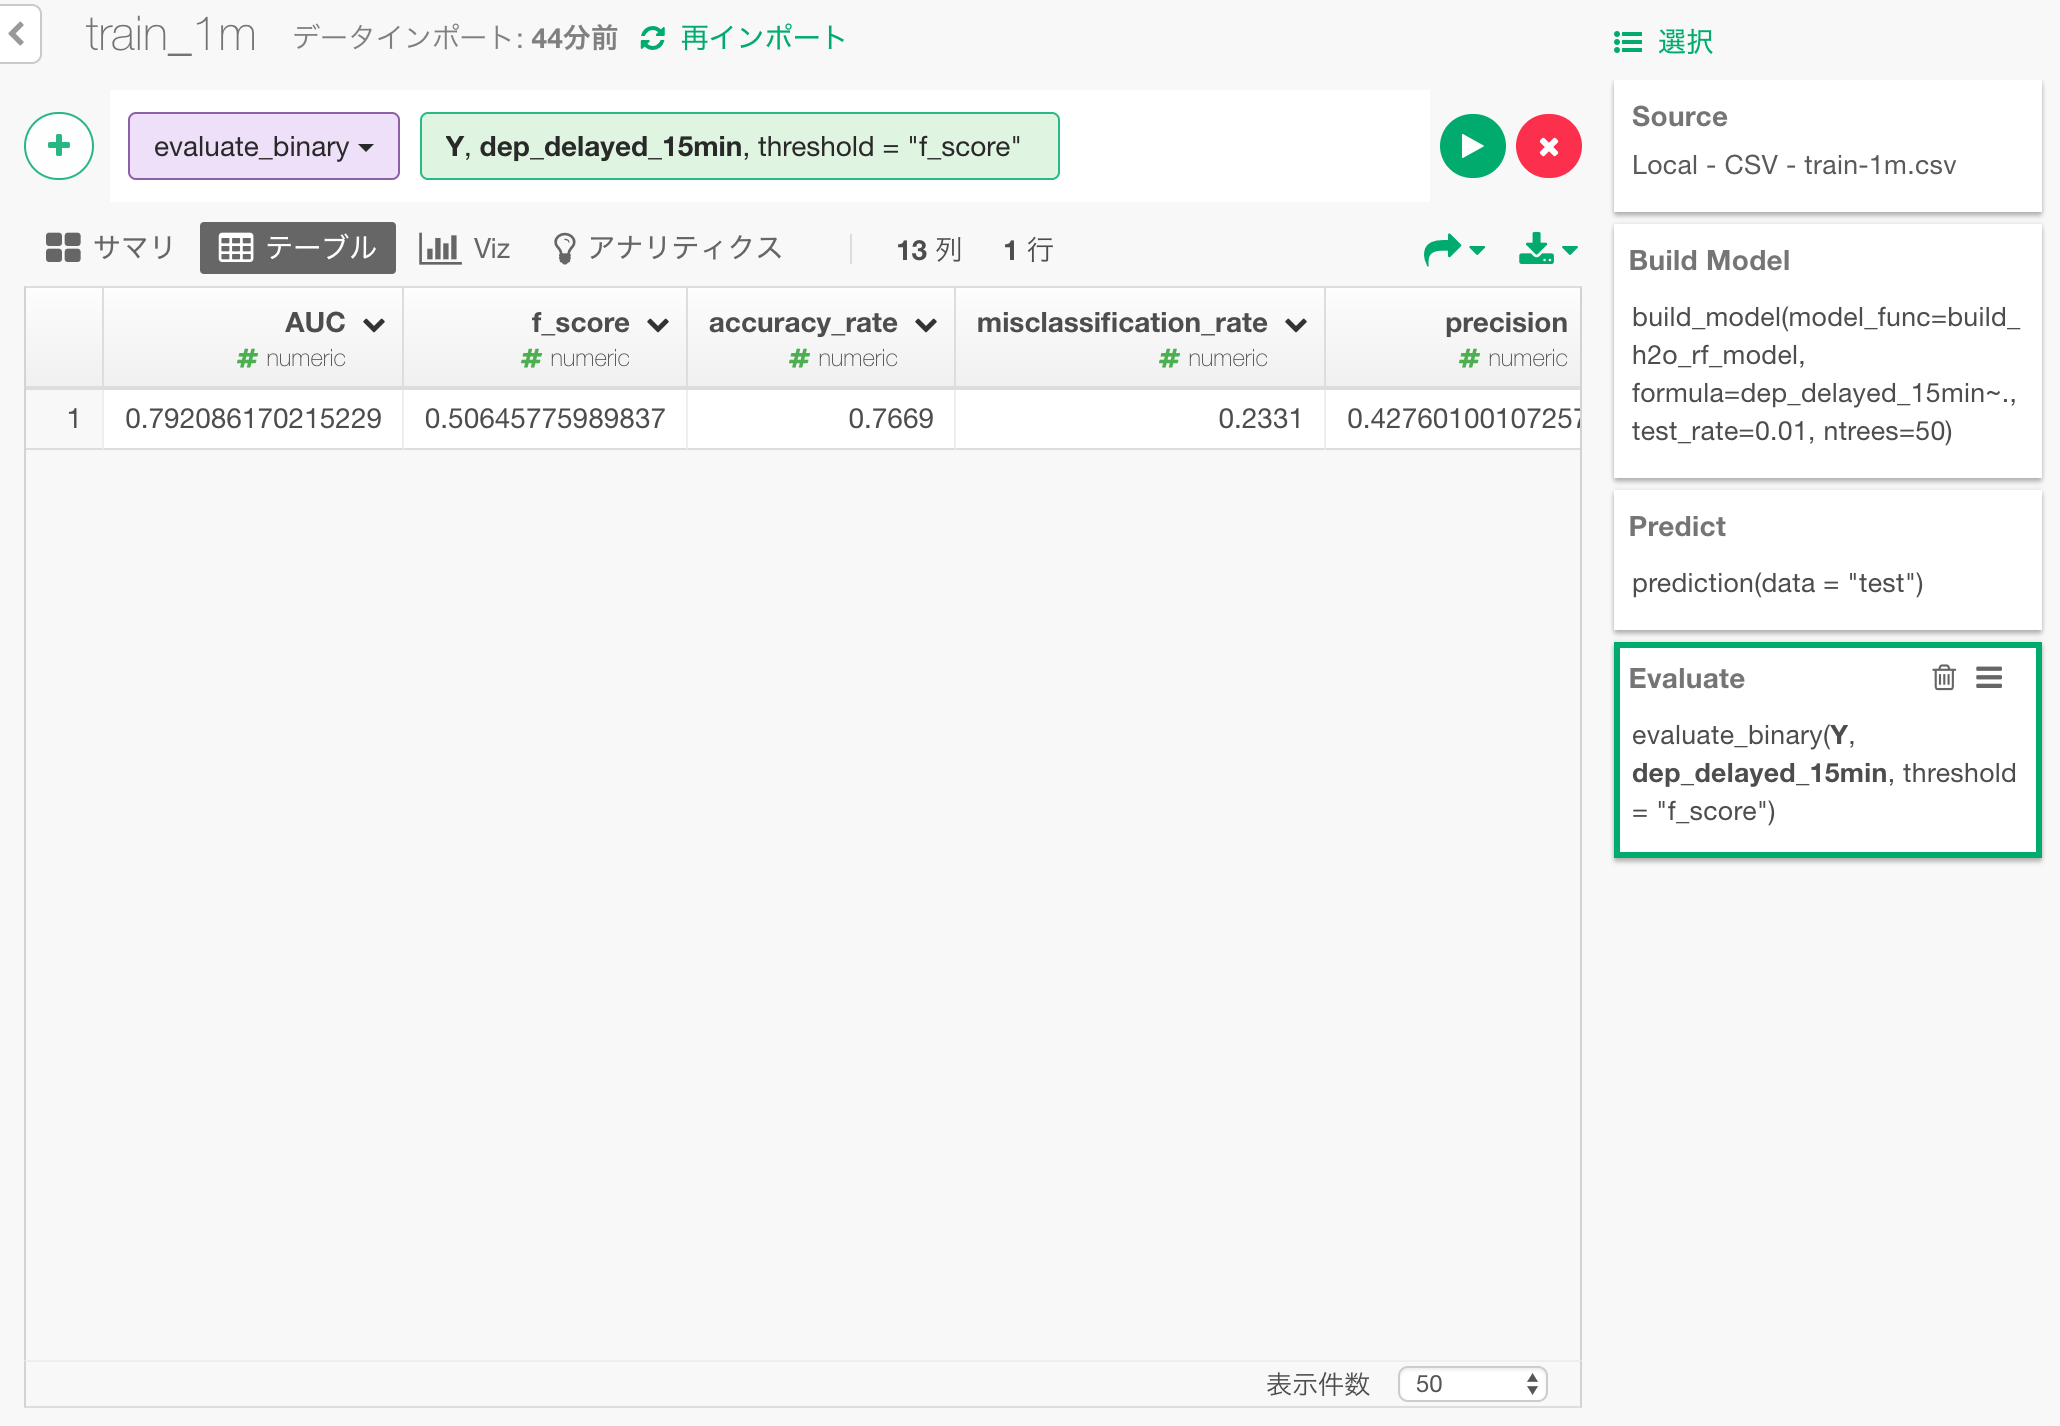
Task: Delete the Evaluate step via trash icon
Action: (1943, 677)
